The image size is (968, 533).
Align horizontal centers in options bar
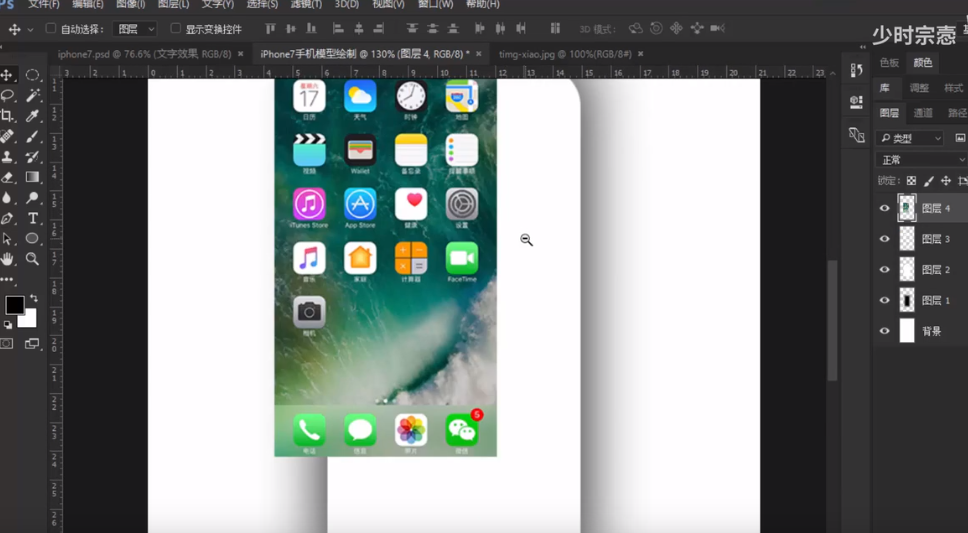point(359,28)
